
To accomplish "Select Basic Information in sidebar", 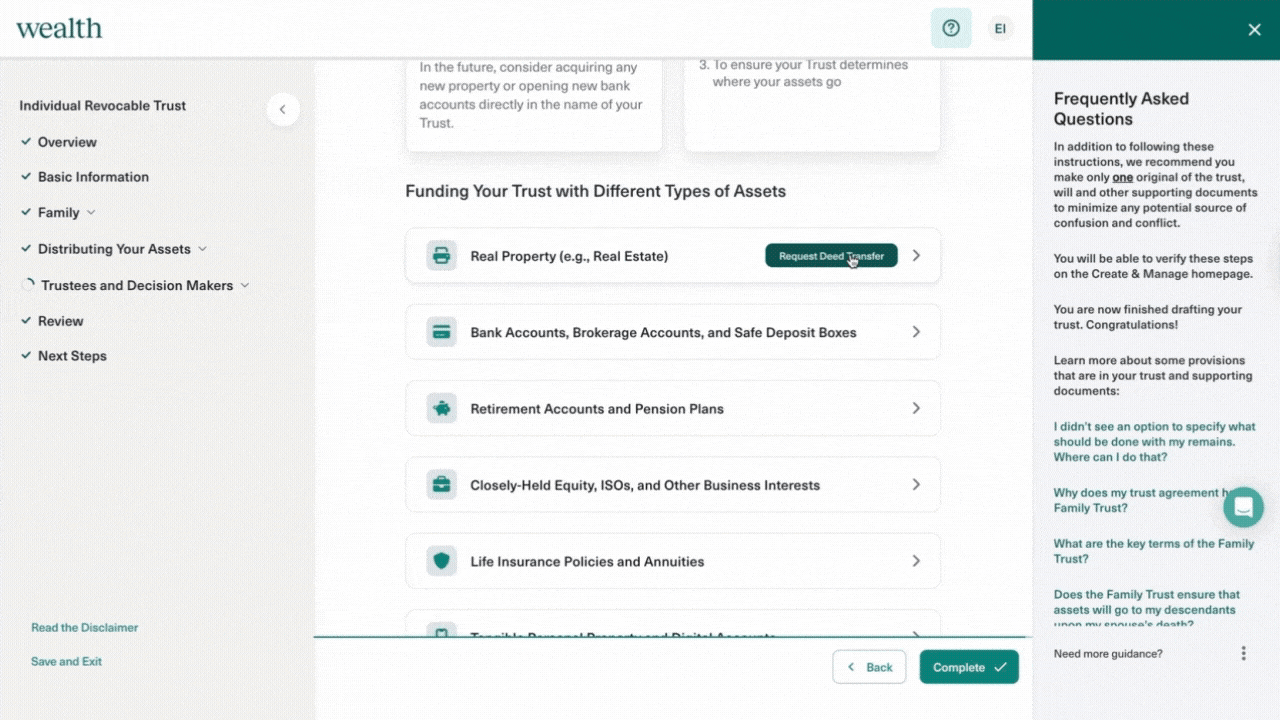I will [x=93, y=177].
